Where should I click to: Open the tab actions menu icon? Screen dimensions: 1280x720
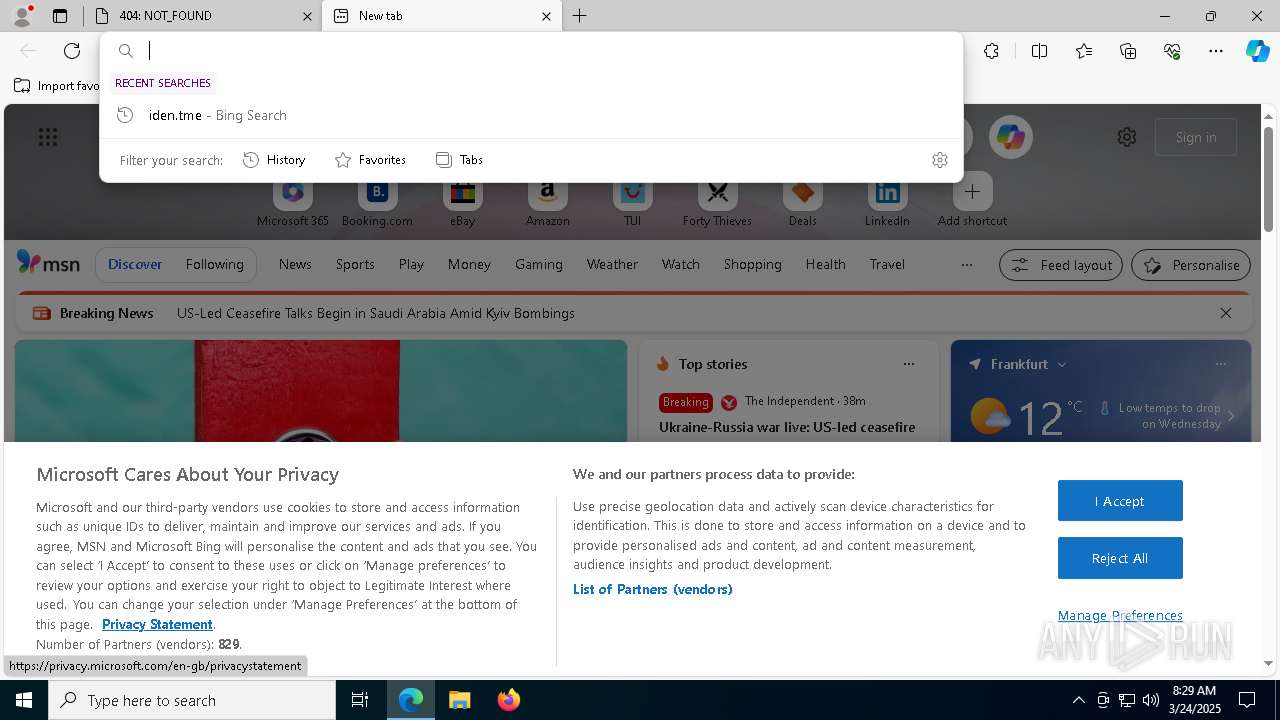click(x=60, y=16)
